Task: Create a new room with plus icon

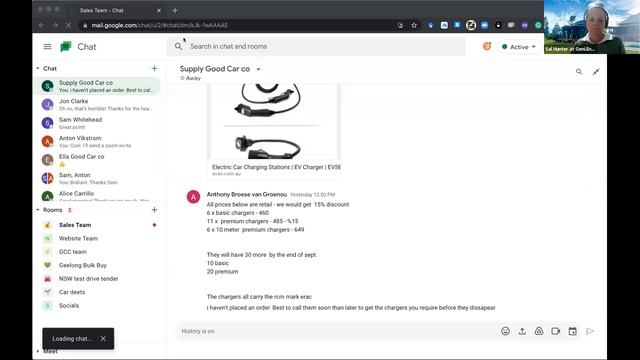Action: tap(154, 210)
